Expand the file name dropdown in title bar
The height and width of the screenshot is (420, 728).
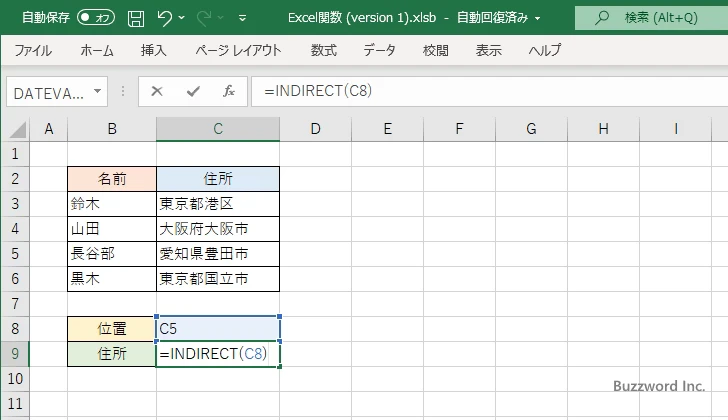(538, 19)
